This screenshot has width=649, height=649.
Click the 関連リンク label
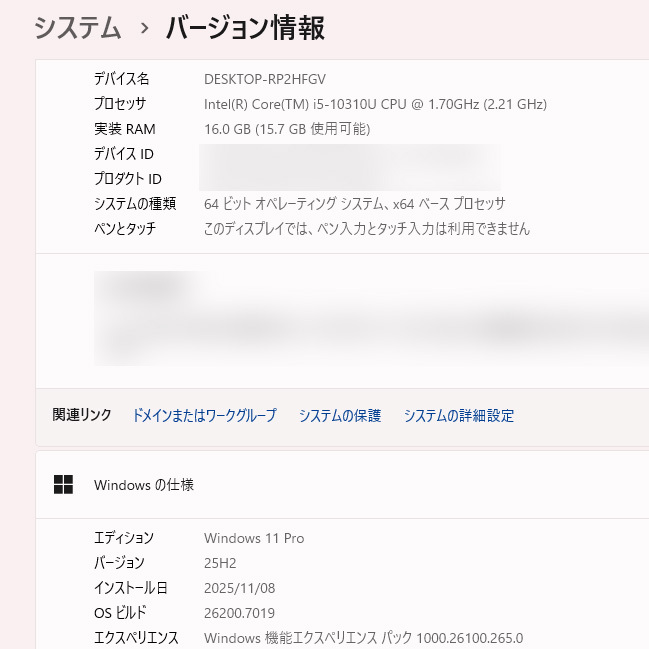pos(82,416)
